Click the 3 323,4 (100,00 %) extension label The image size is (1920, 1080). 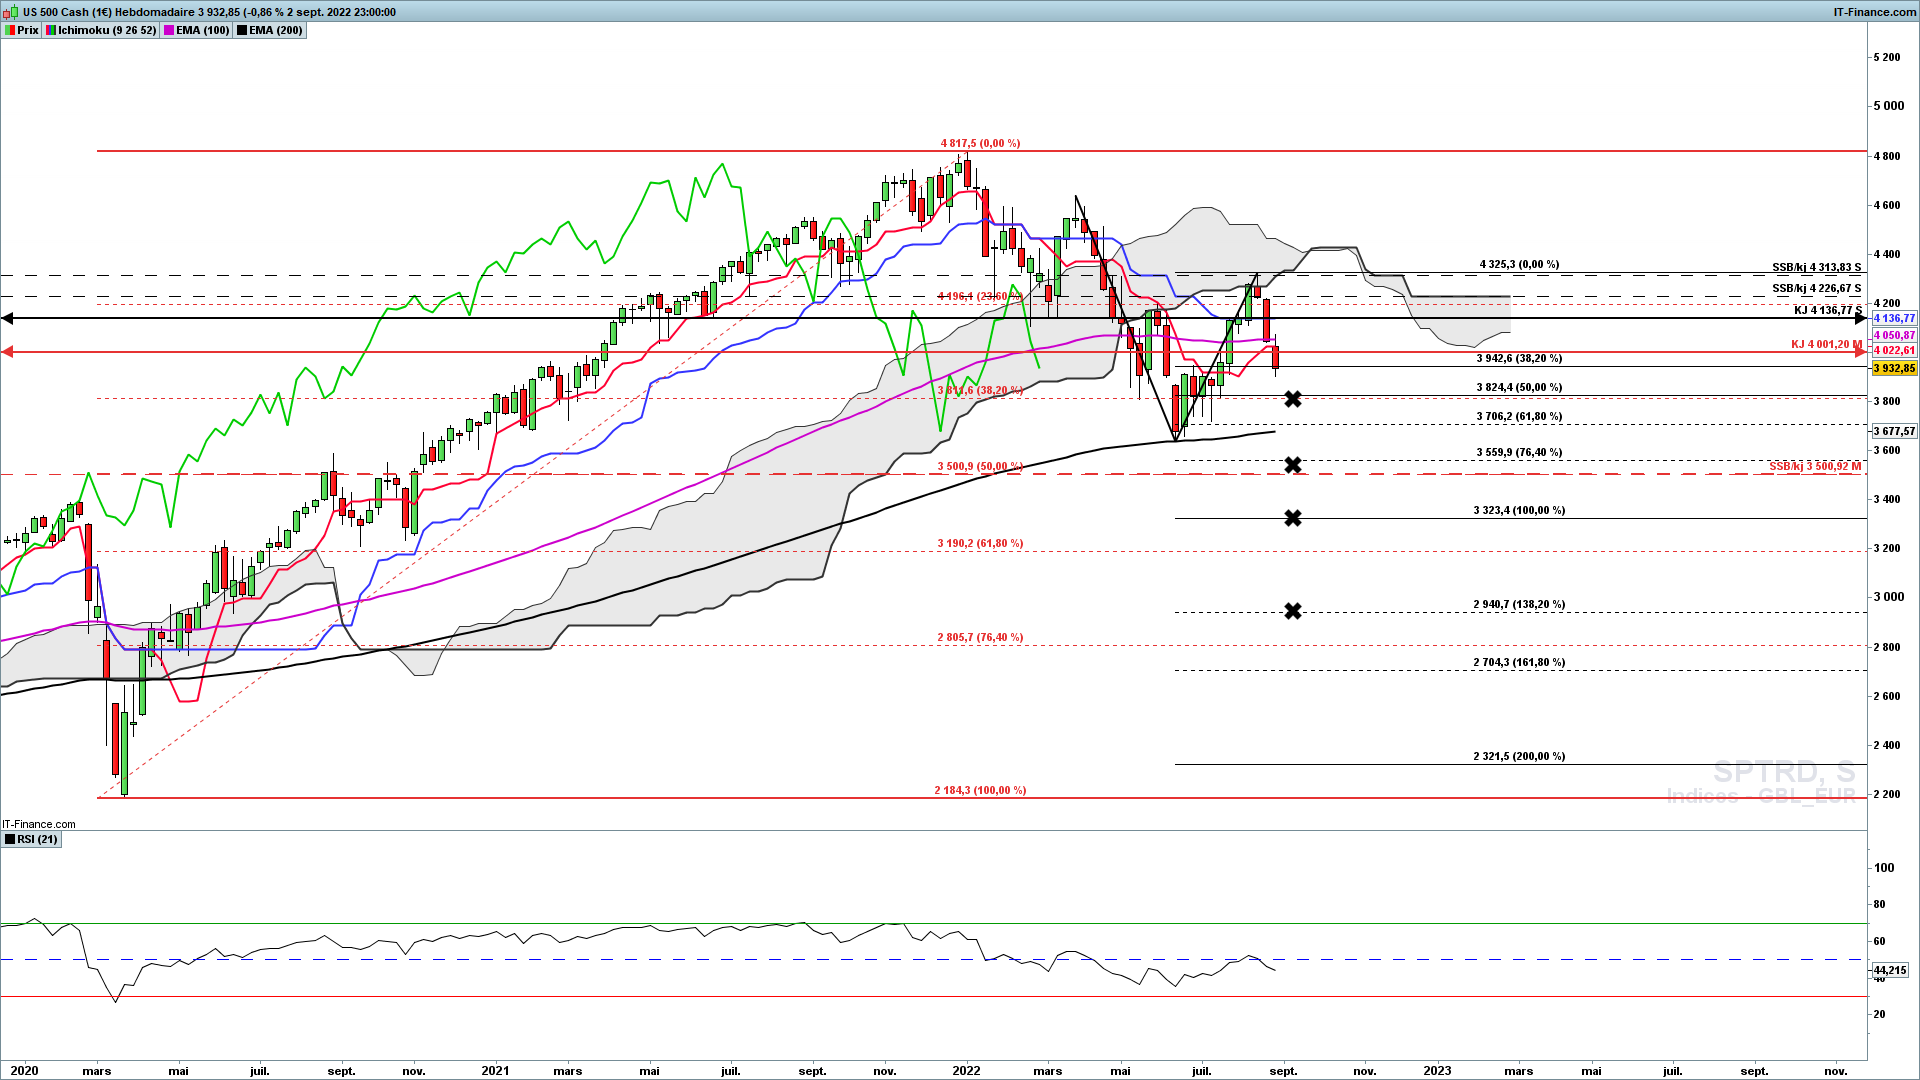point(1519,510)
